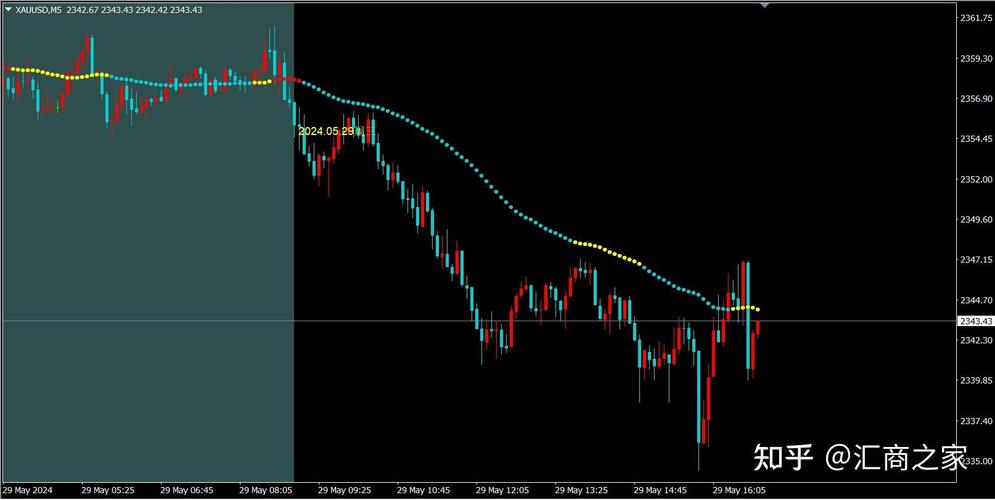Click the 2359.30 price axis label
Screen dimensions: 995x500
point(974,58)
